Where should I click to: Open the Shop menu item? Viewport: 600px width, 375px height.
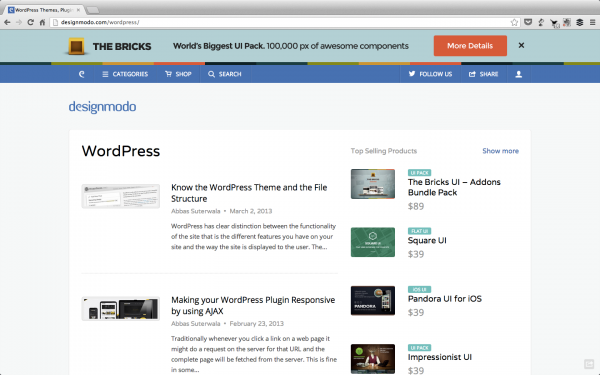(178, 74)
